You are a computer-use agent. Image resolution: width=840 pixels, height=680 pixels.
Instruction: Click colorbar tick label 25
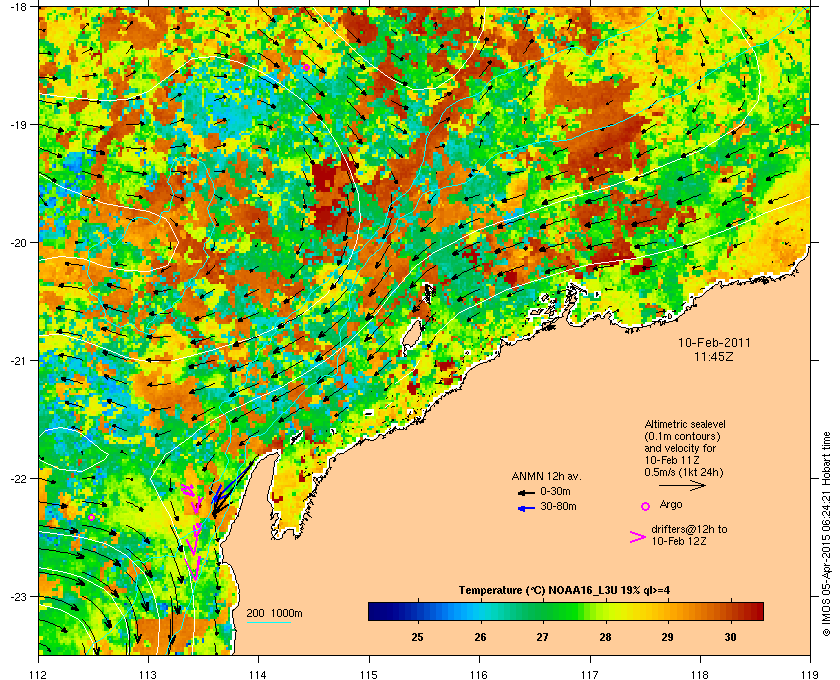point(417,637)
